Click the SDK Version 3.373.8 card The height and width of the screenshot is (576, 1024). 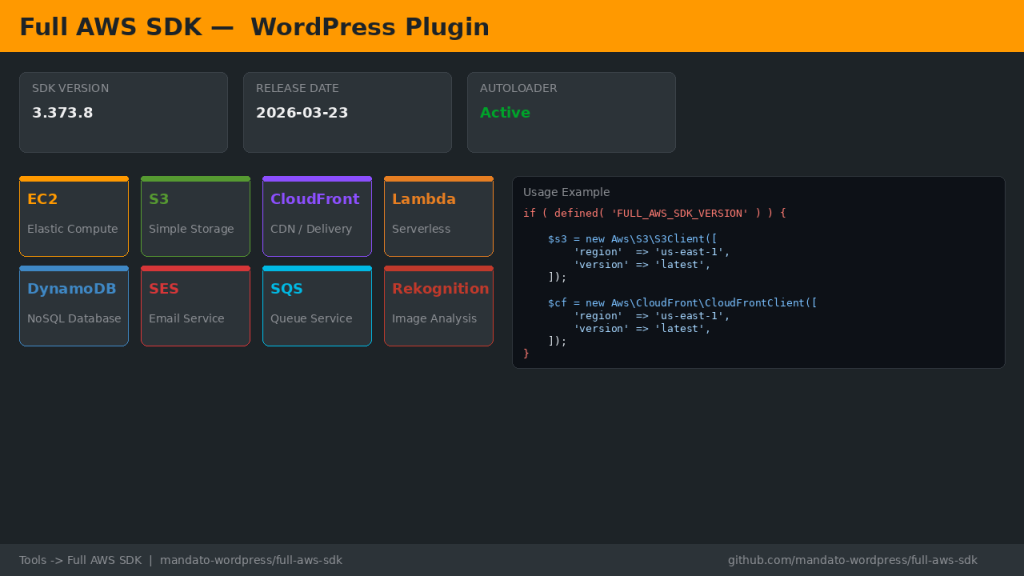click(x=123, y=112)
